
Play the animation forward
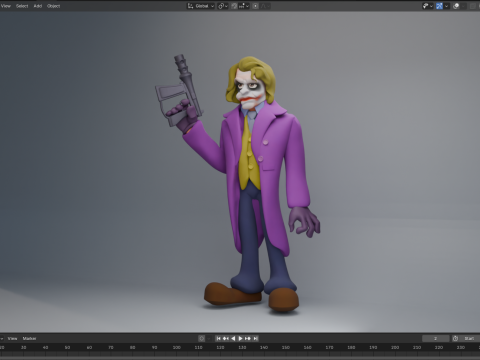[x=240, y=338]
